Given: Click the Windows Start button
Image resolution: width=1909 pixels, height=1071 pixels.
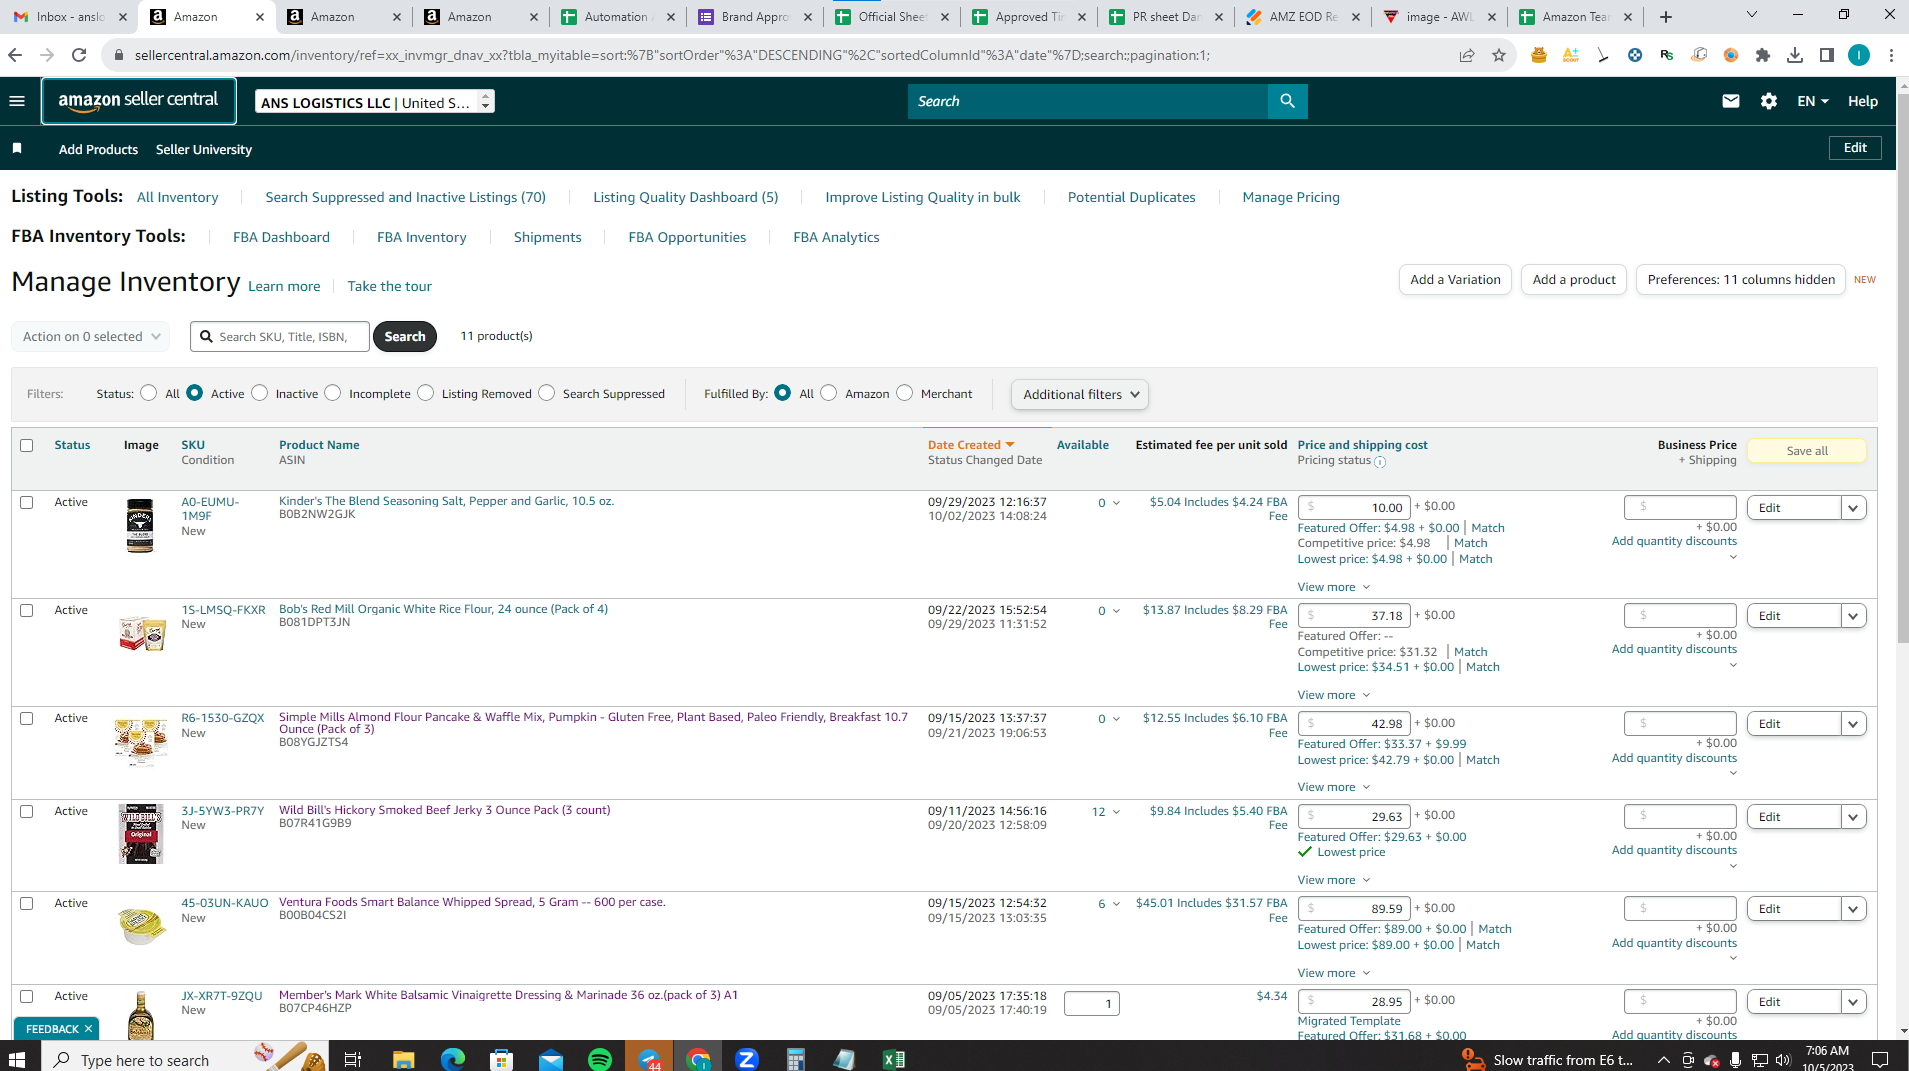Looking at the screenshot, I should [x=17, y=1059].
